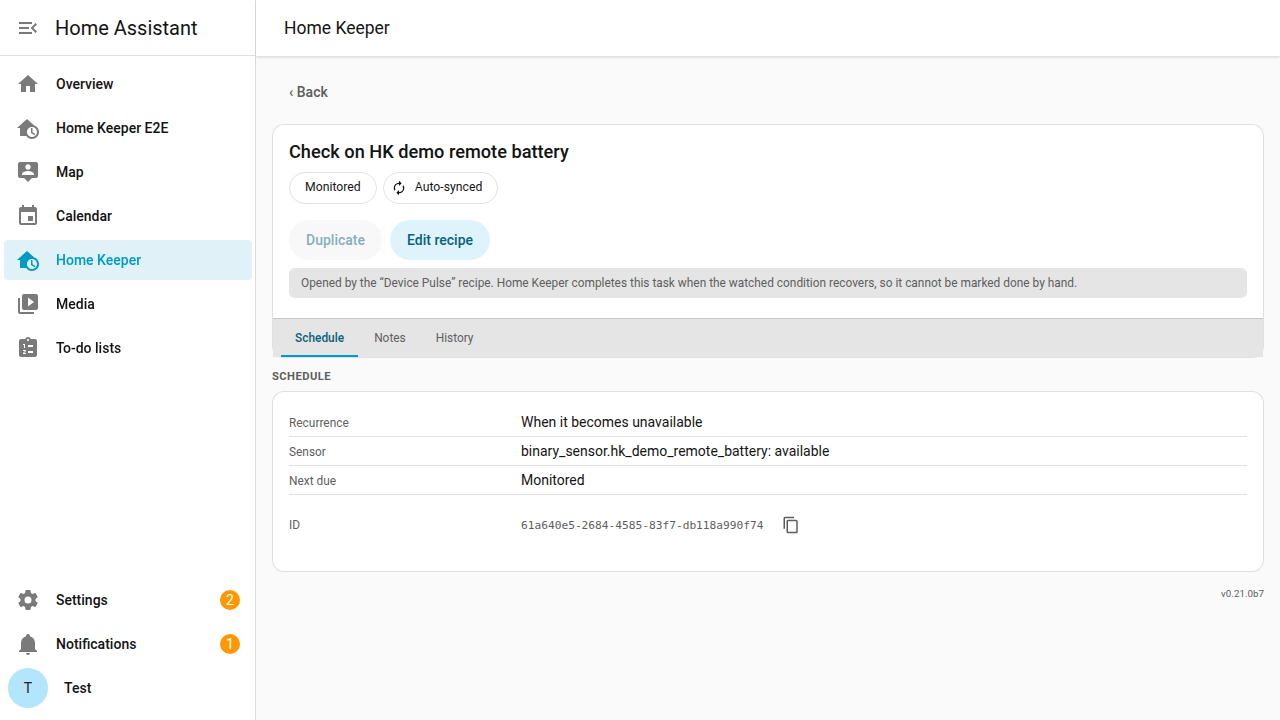
Task: Click the Edit recipe button
Action: coord(440,240)
